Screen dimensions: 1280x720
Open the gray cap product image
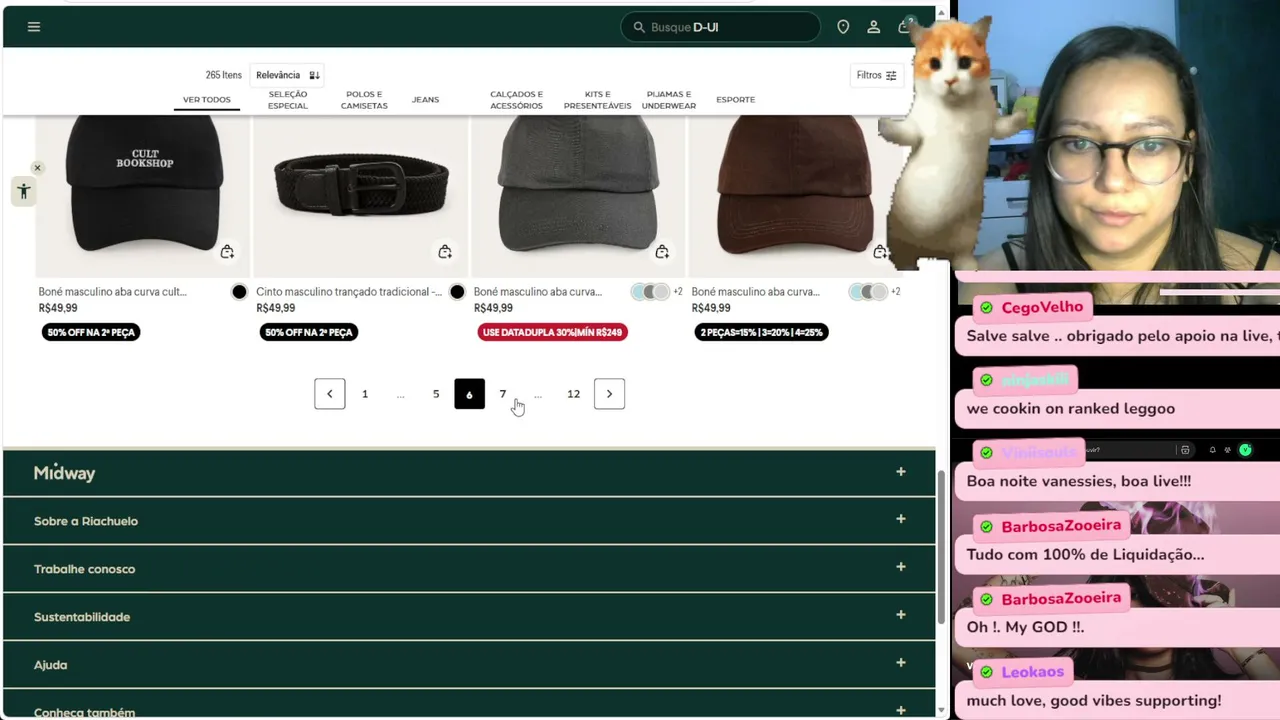(579, 195)
